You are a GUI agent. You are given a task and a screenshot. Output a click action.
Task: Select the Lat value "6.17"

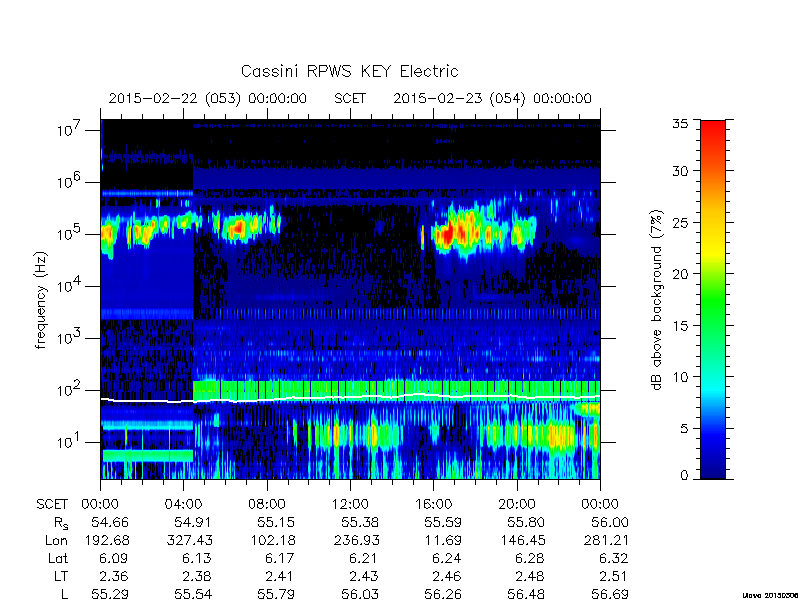(281, 558)
